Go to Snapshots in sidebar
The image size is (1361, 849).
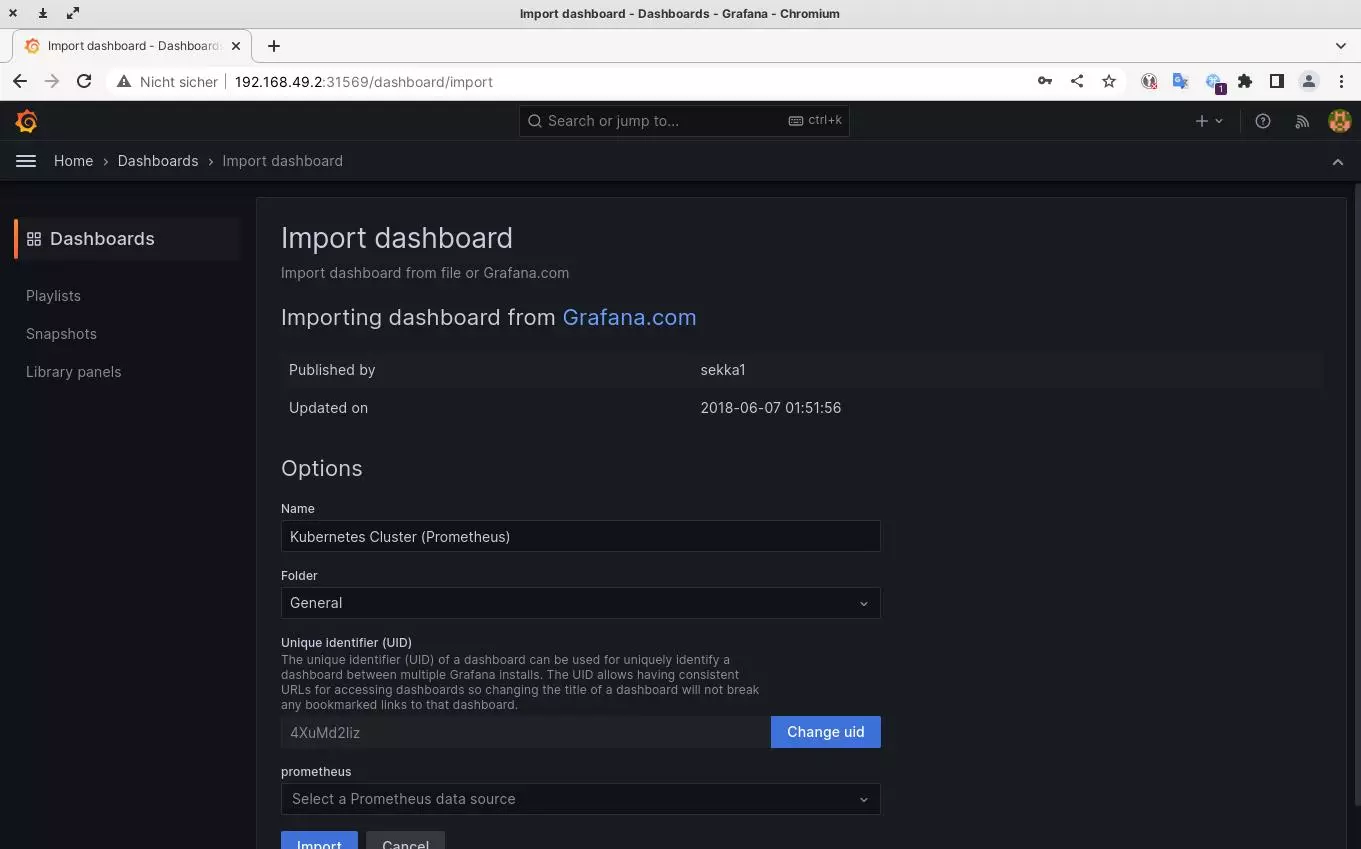(x=61, y=334)
